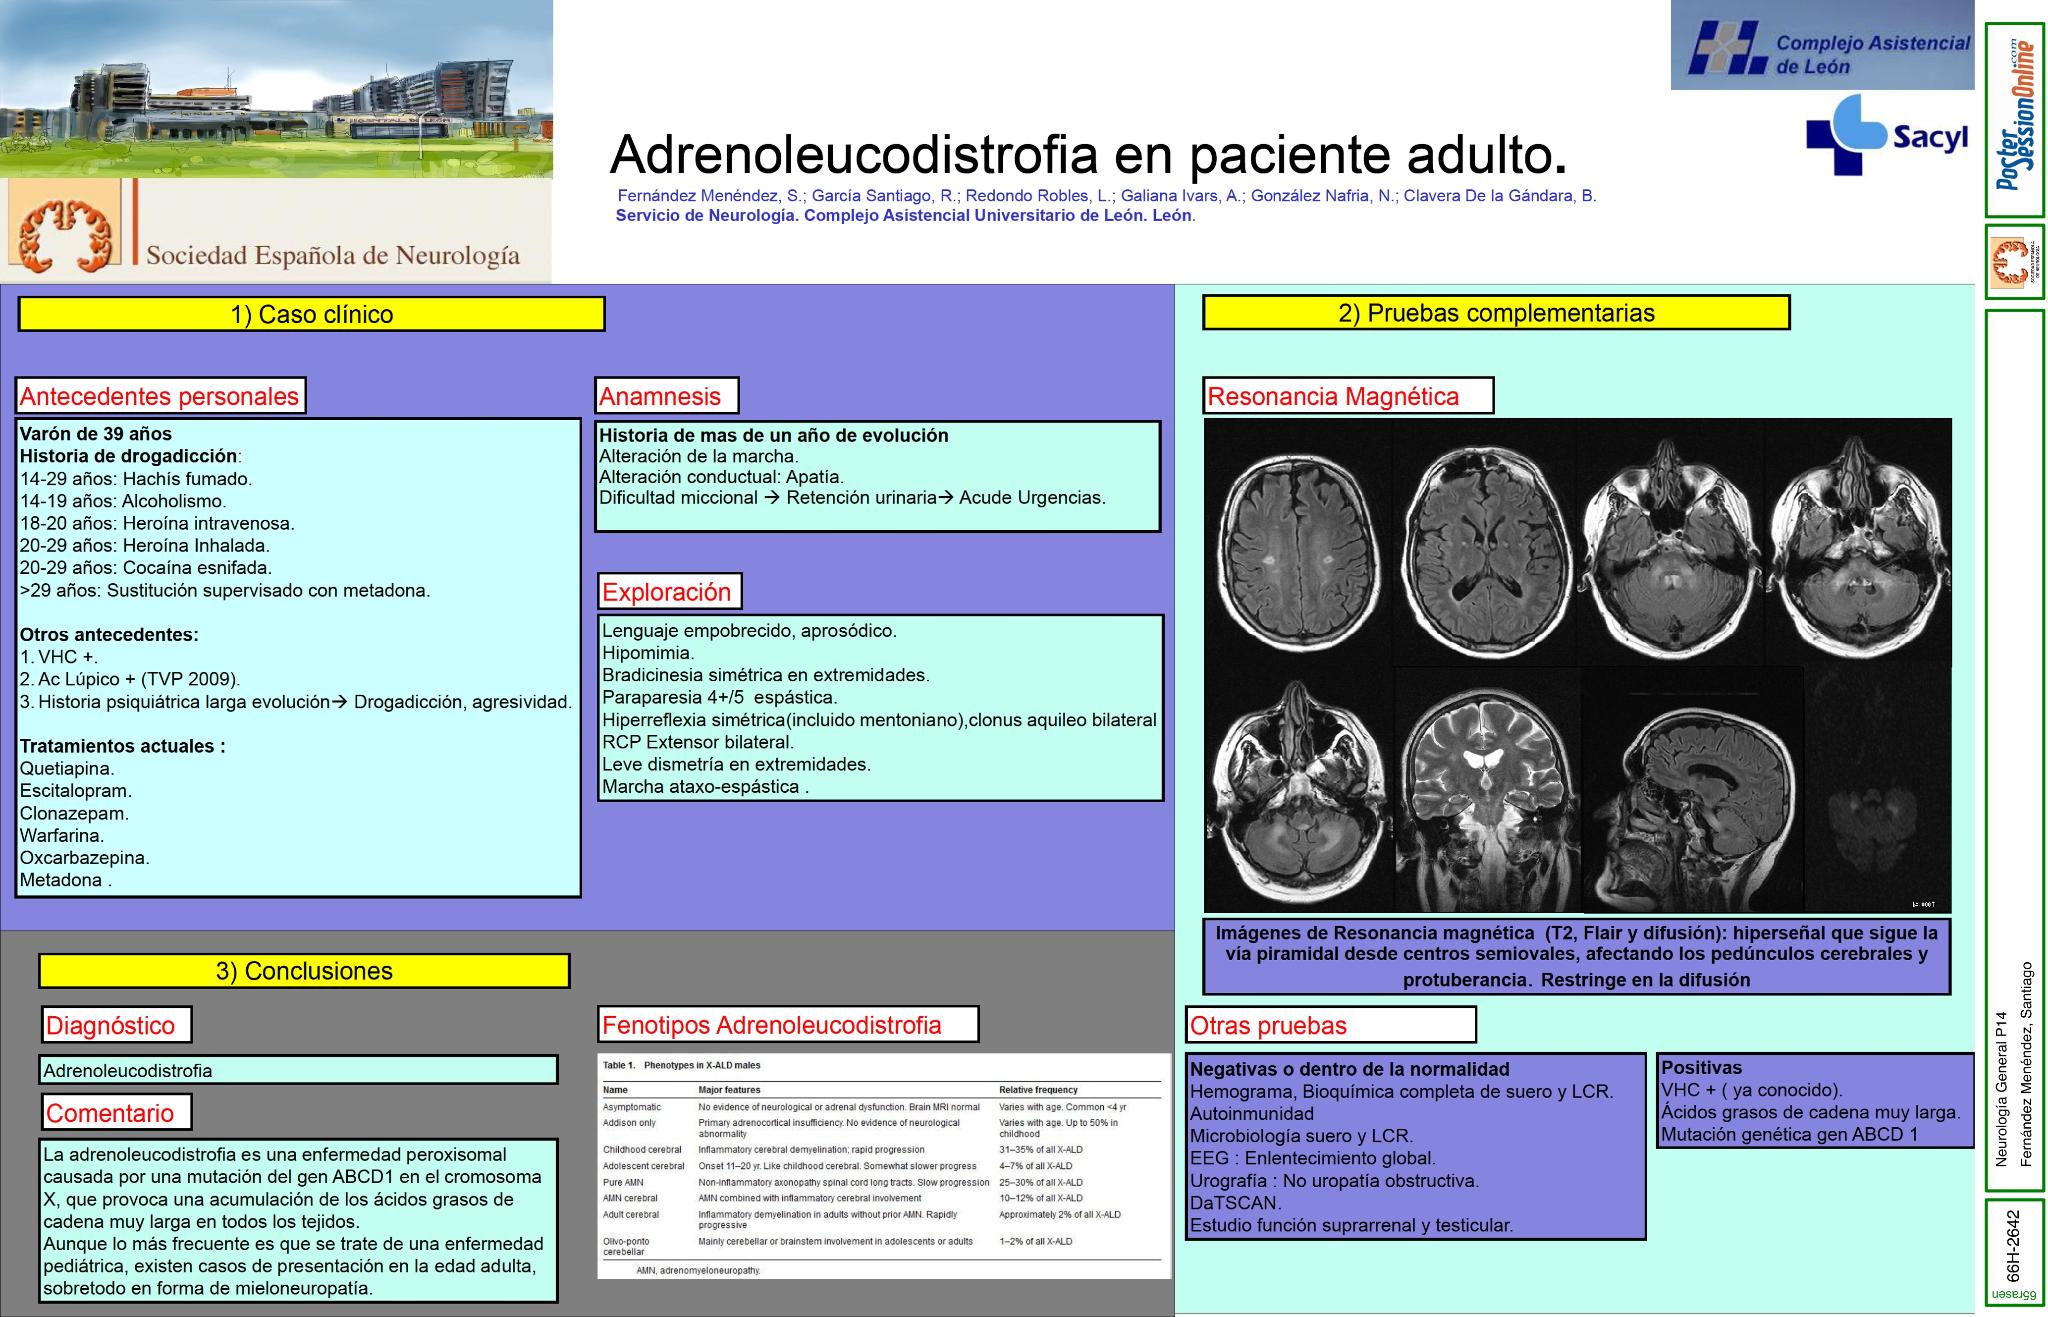
Task: Click 'Mutación genética gen ABCD 1'
Action: pos(1790,1135)
